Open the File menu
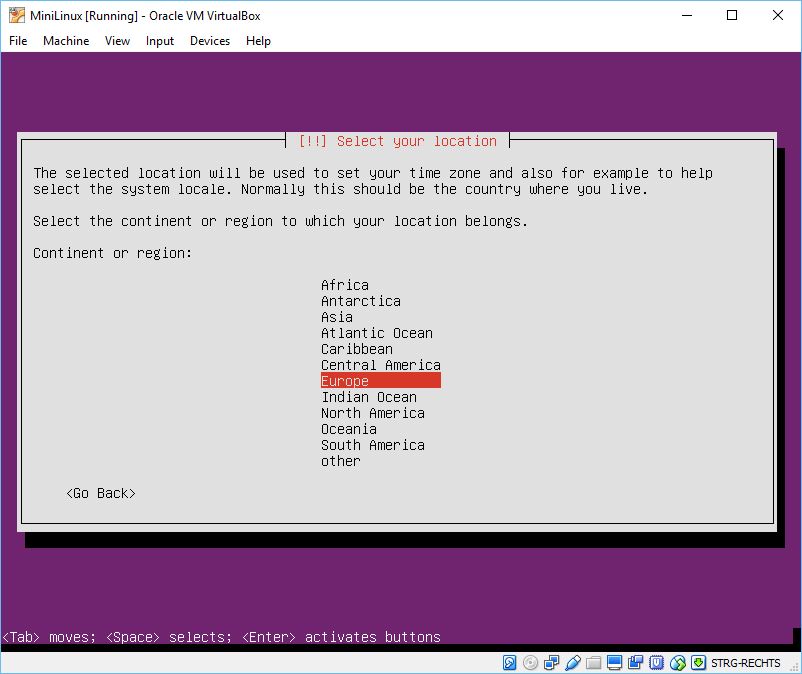Screen dimensions: 802x674 click(18, 41)
